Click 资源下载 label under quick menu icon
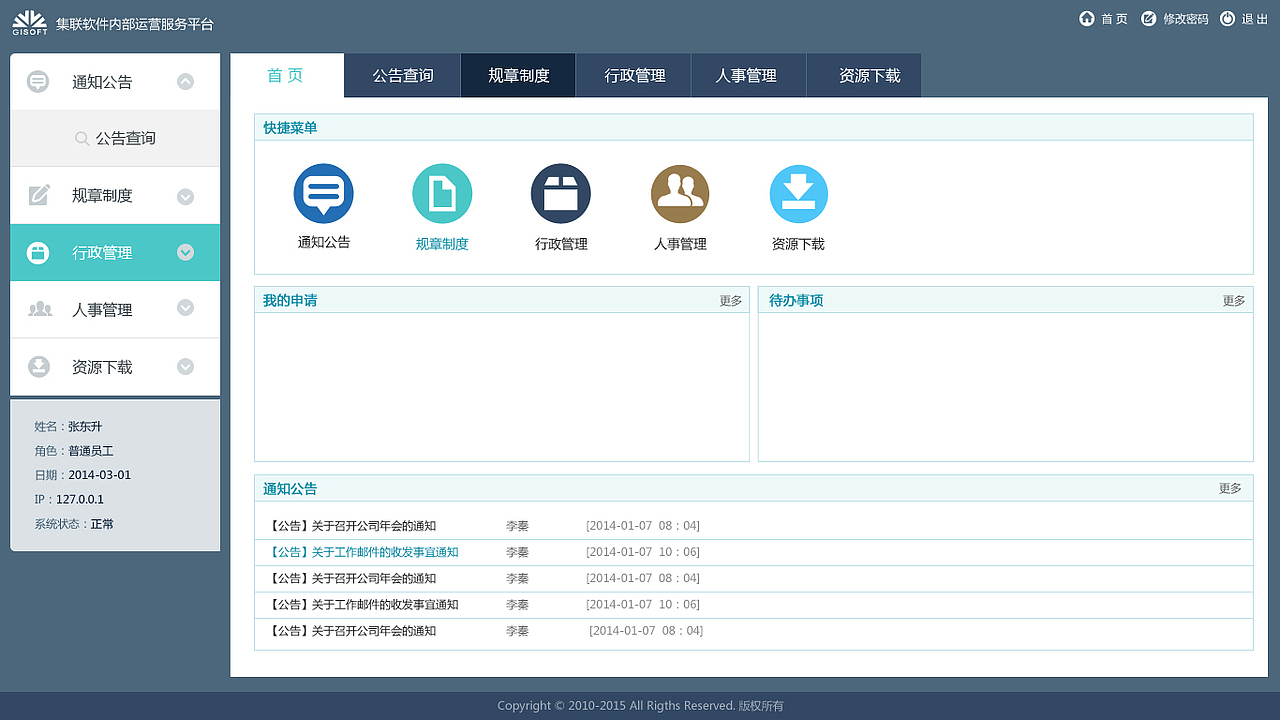Image resolution: width=1280 pixels, height=720 pixels. 798,244
